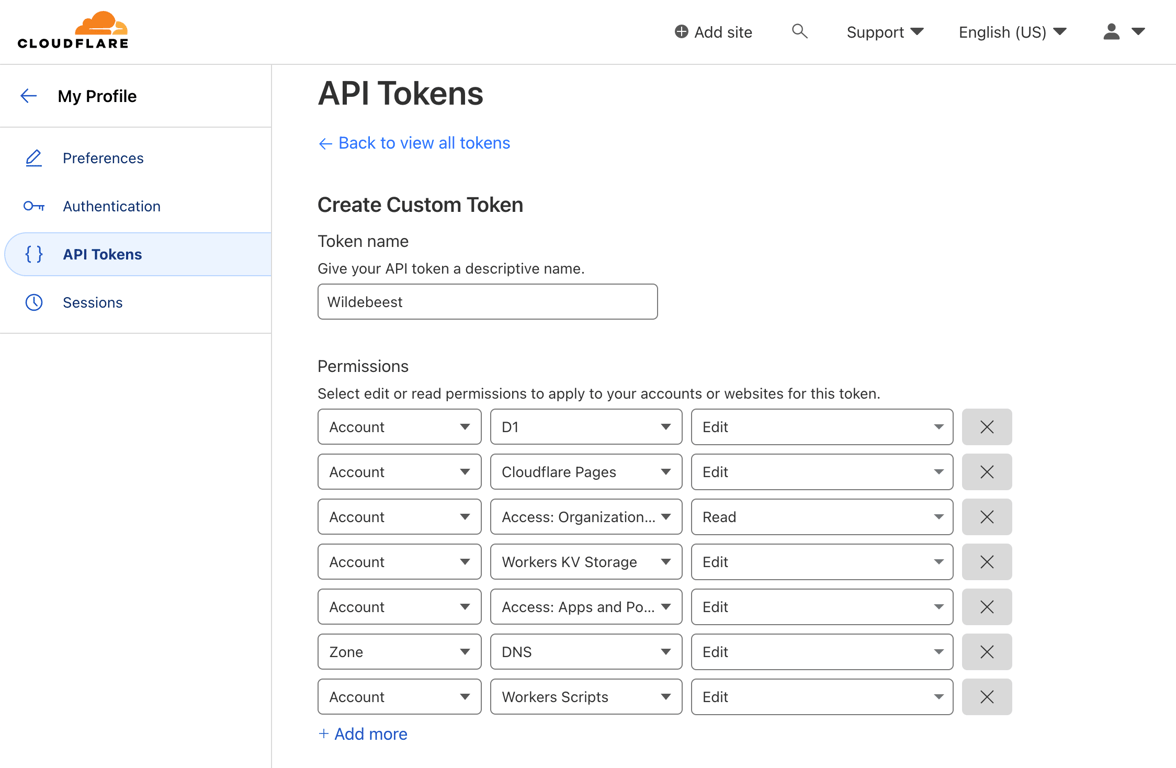Click the Add site button

713,32
